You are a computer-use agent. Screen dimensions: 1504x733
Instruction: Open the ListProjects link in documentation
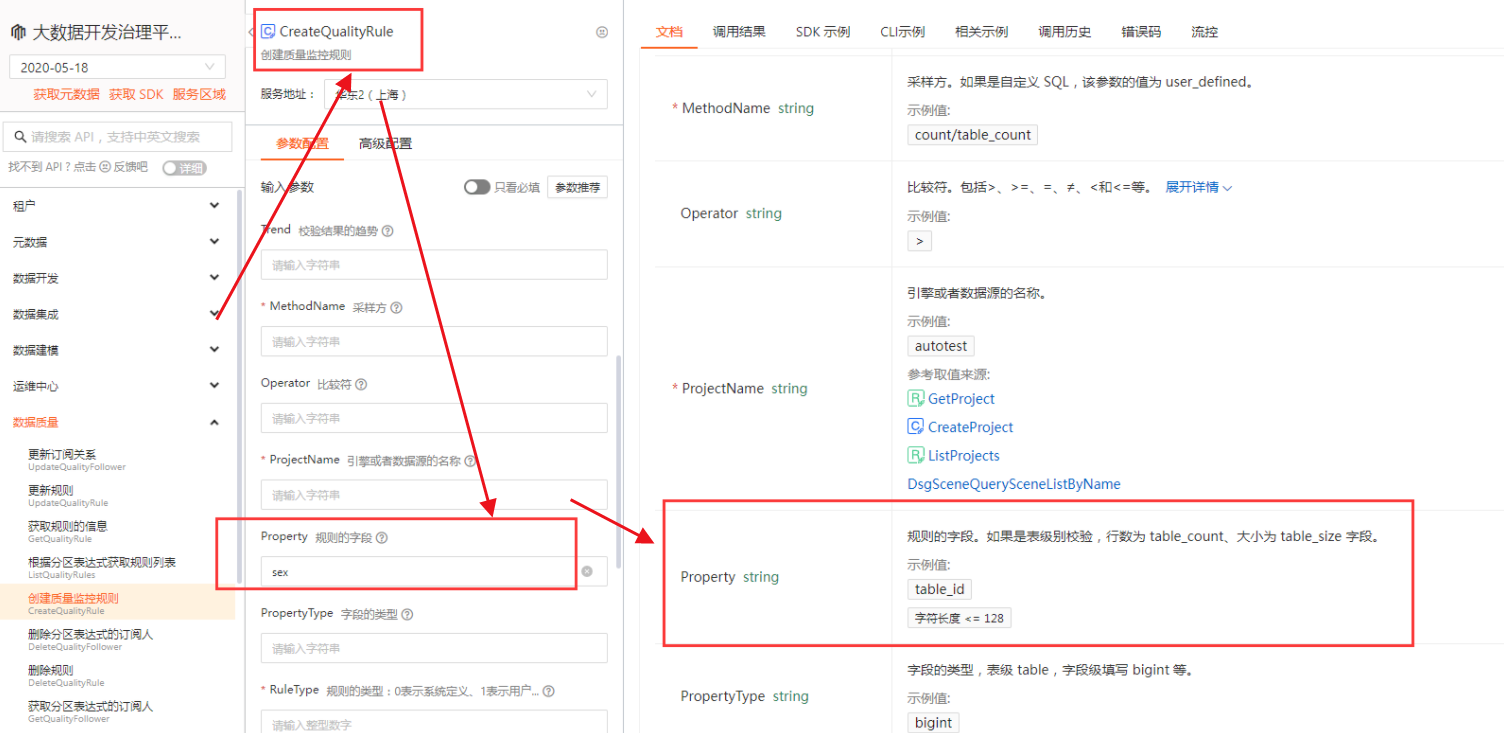[x=964, y=455]
